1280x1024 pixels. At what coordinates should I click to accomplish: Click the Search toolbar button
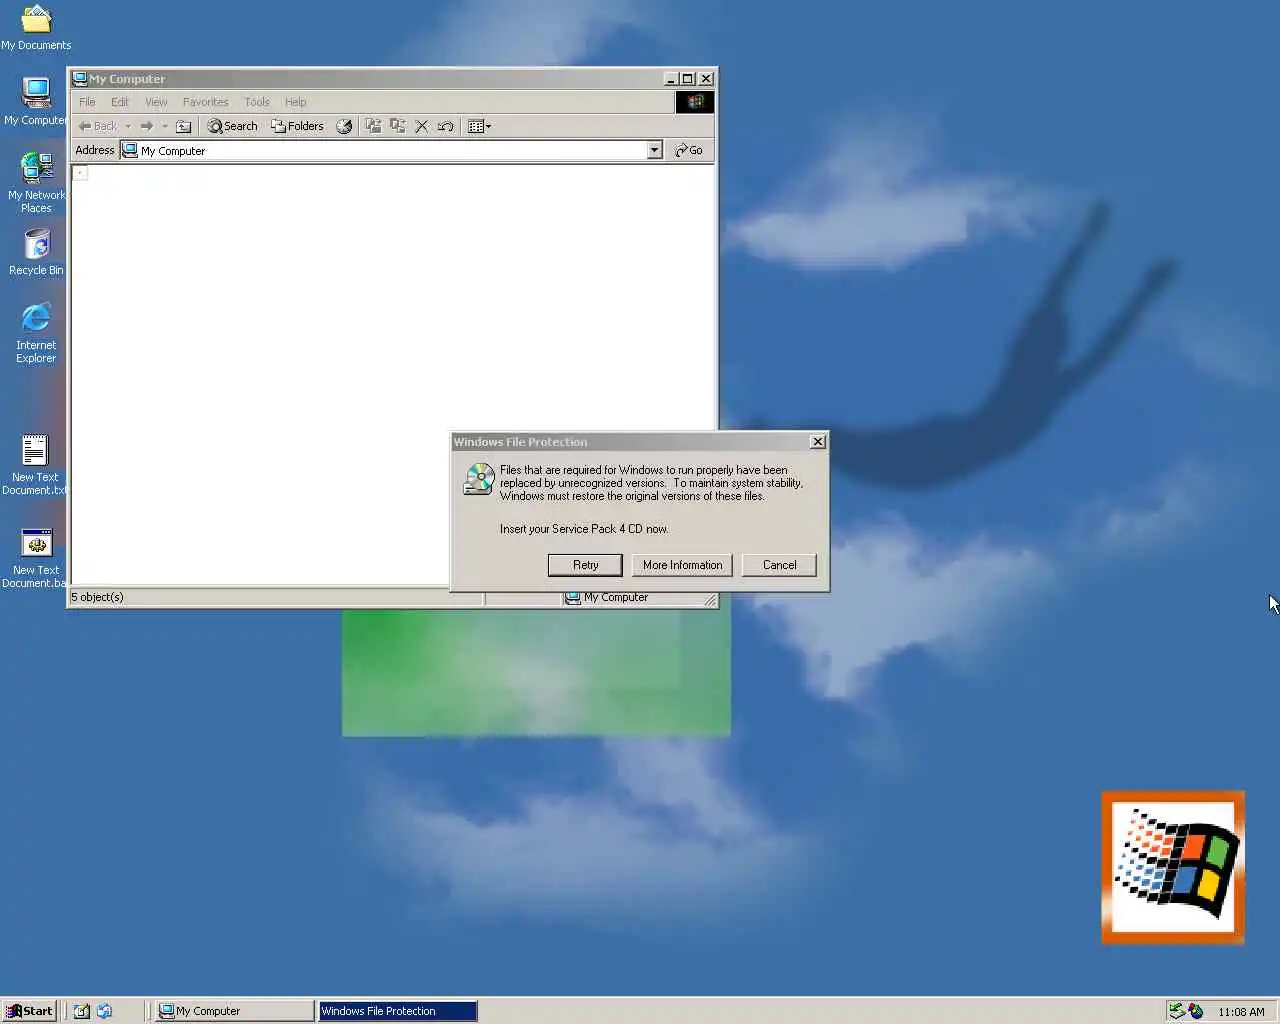point(232,126)
